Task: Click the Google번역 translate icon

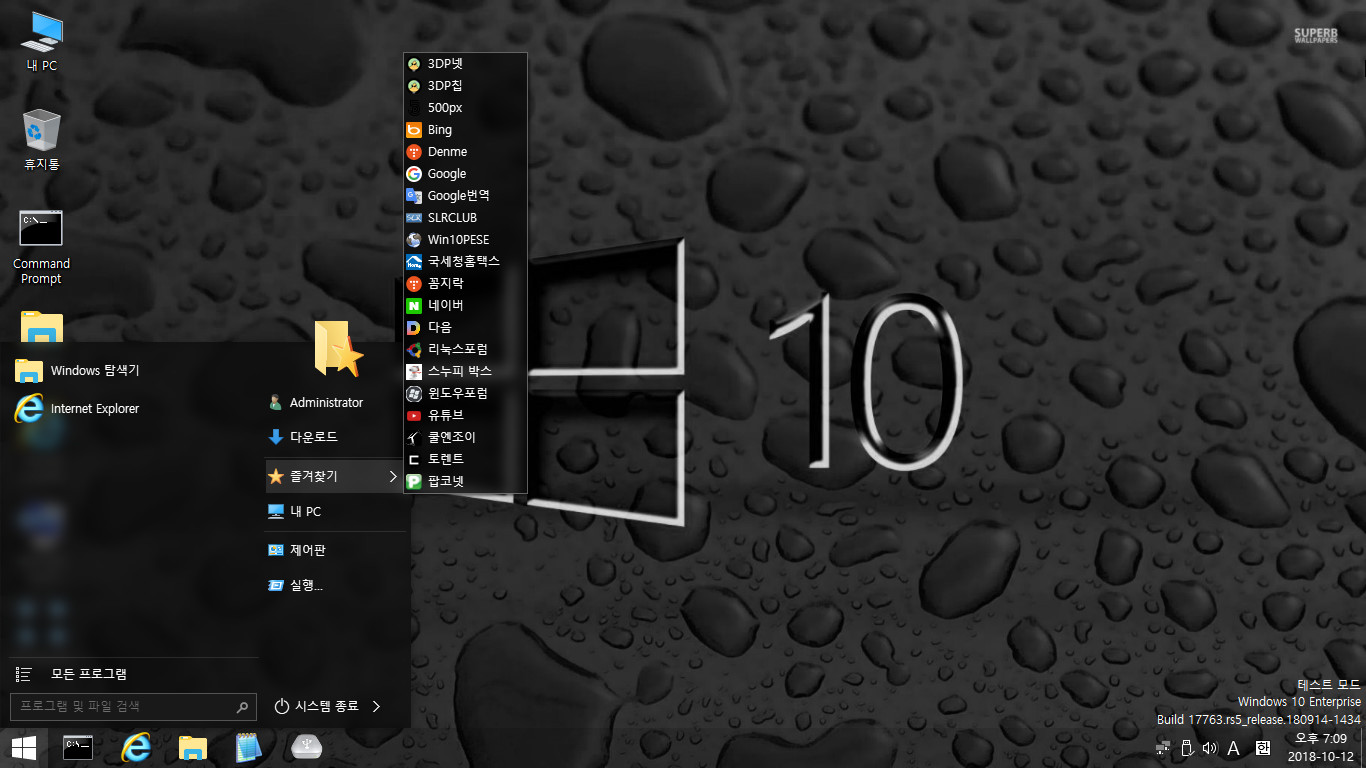Action: click(x=414, y=196)
